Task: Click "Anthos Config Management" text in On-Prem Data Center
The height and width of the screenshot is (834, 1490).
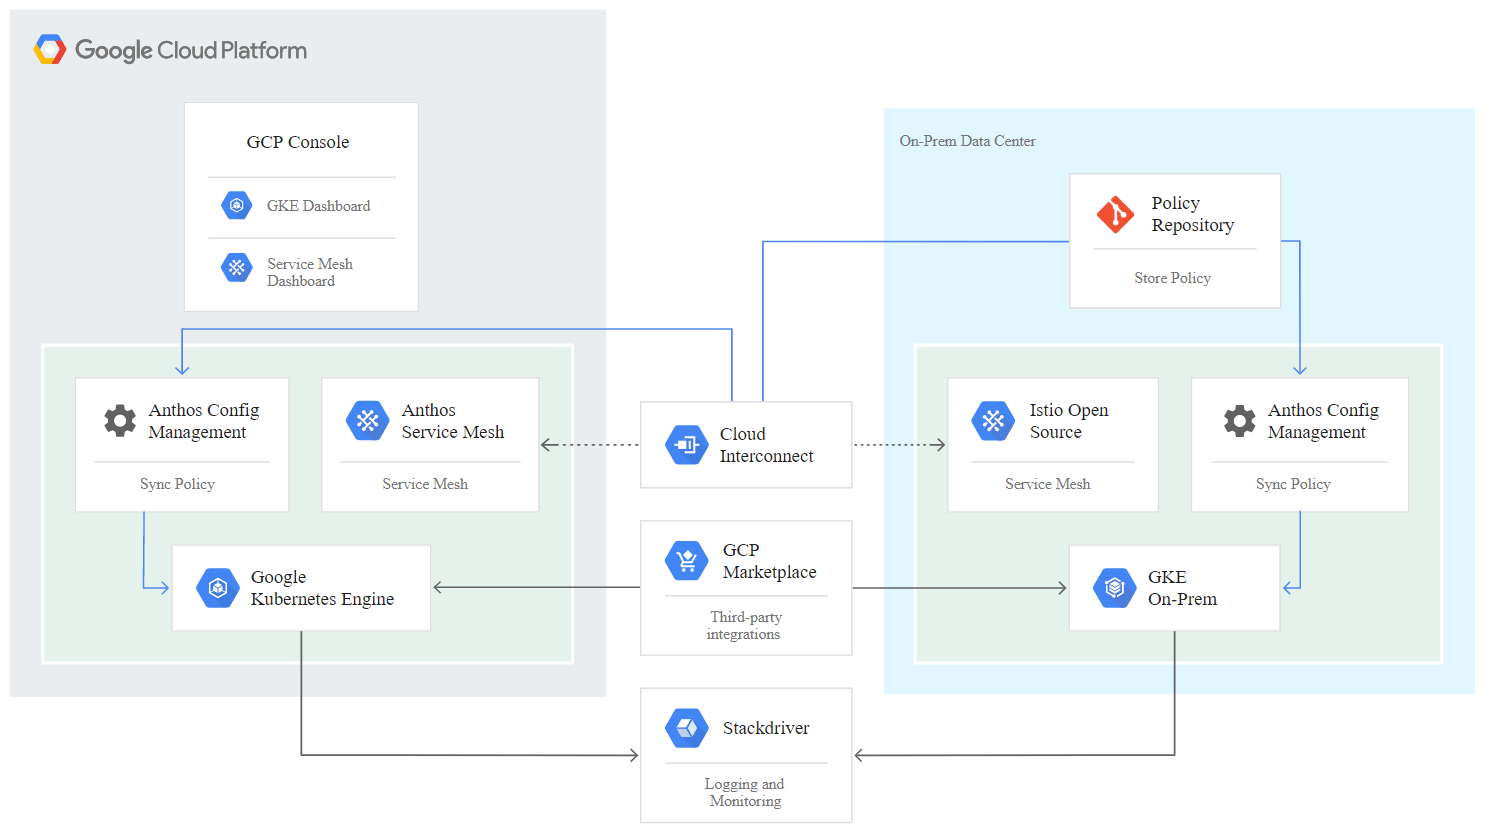Action: coord(1324,421)
